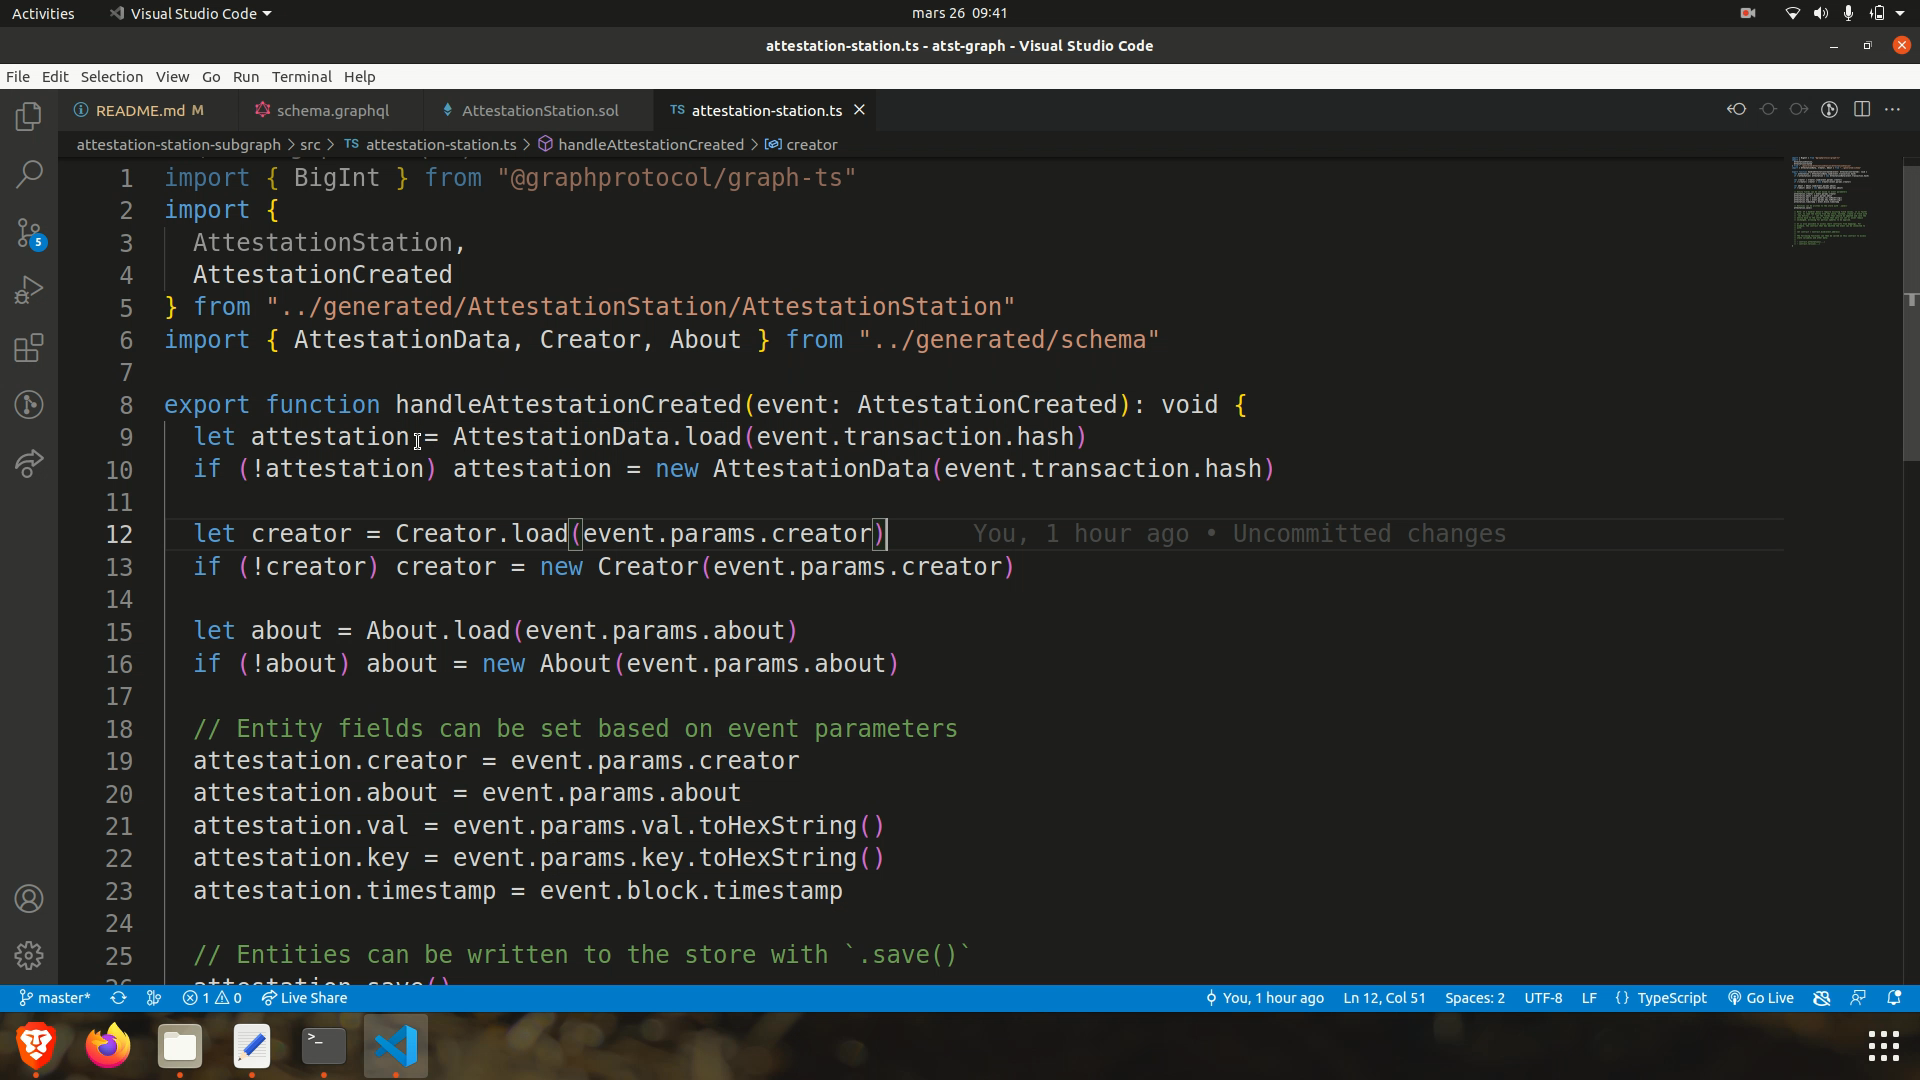The image size is (1920, 1080).
Task: Open the Help menu
Action: point(359,77)
